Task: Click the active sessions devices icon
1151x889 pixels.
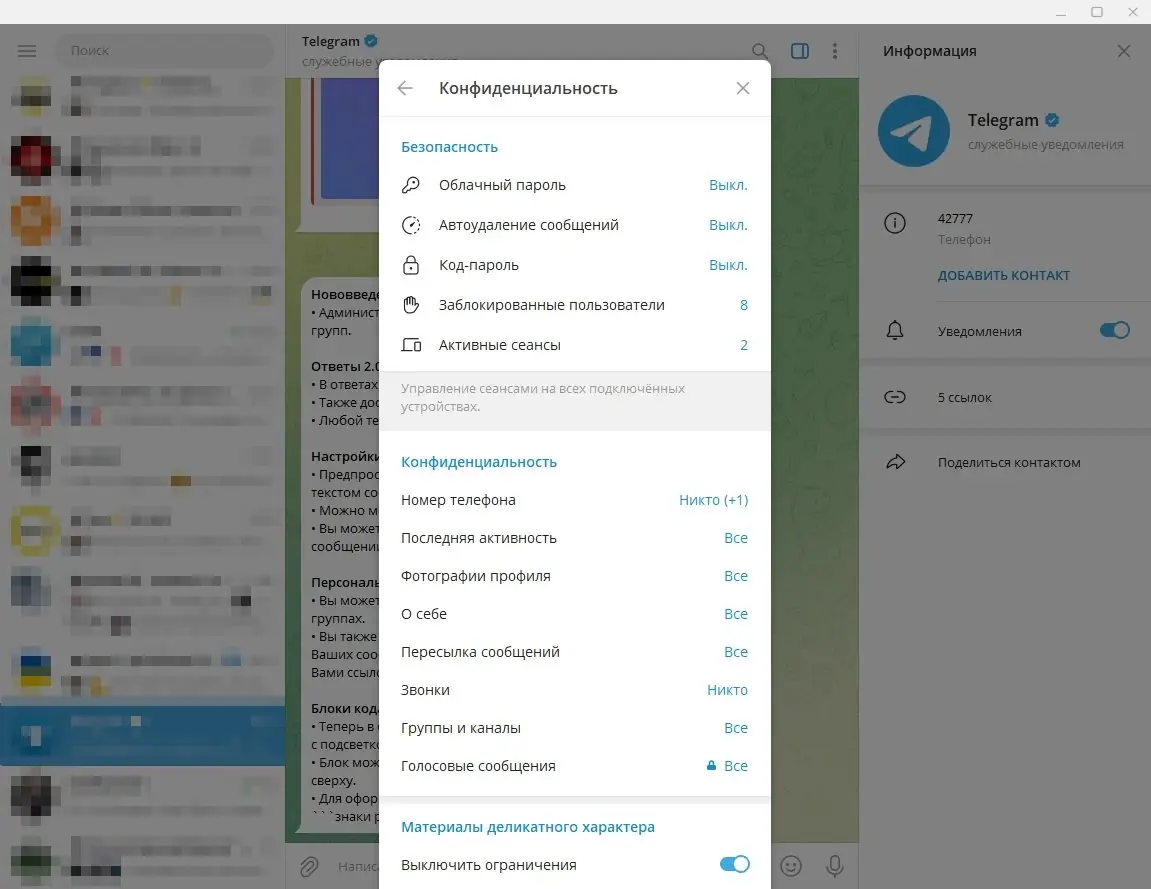Action: pos(411,344)
